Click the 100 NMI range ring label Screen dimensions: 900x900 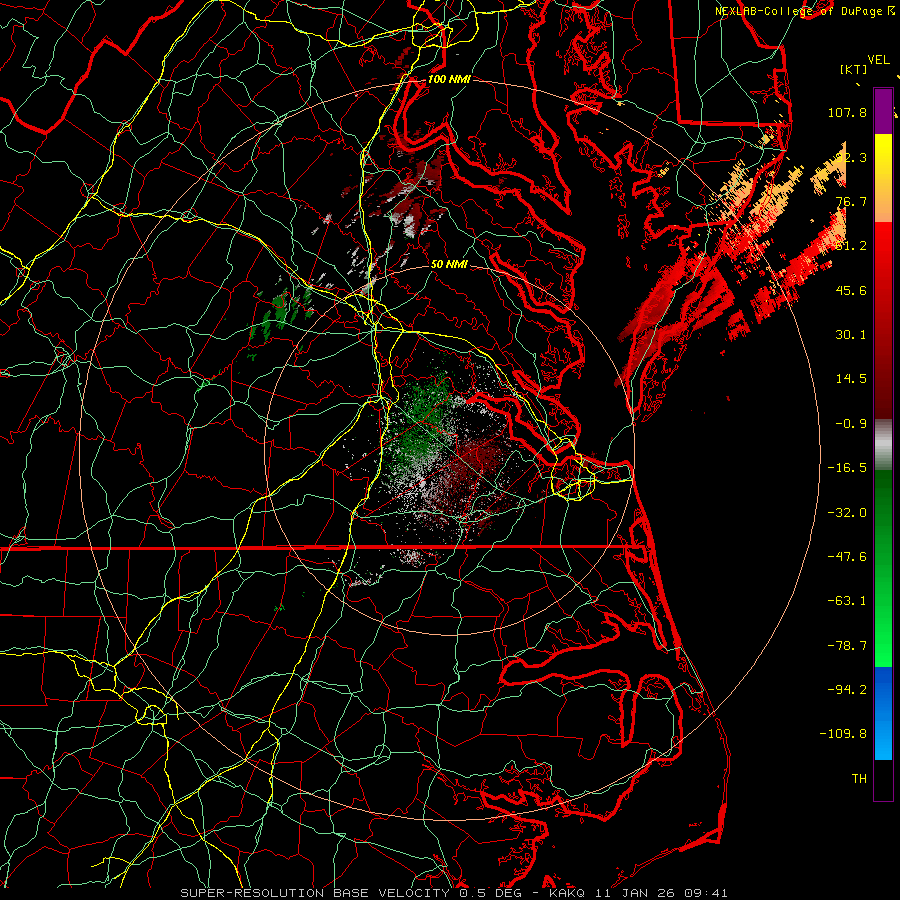449,79
